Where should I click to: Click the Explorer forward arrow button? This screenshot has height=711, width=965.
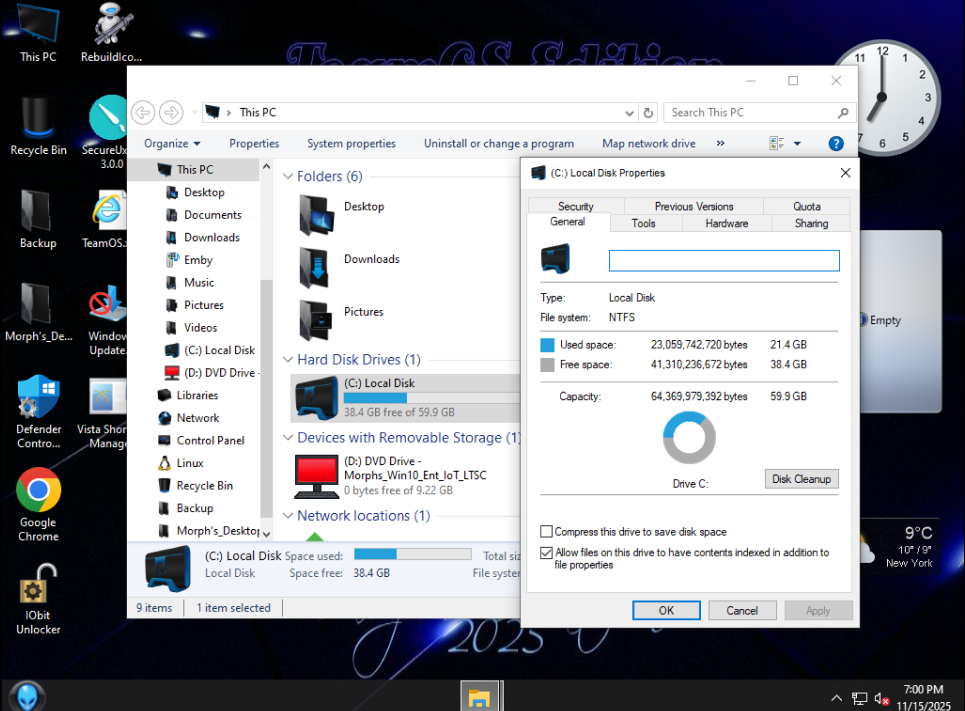pos(171,113)
